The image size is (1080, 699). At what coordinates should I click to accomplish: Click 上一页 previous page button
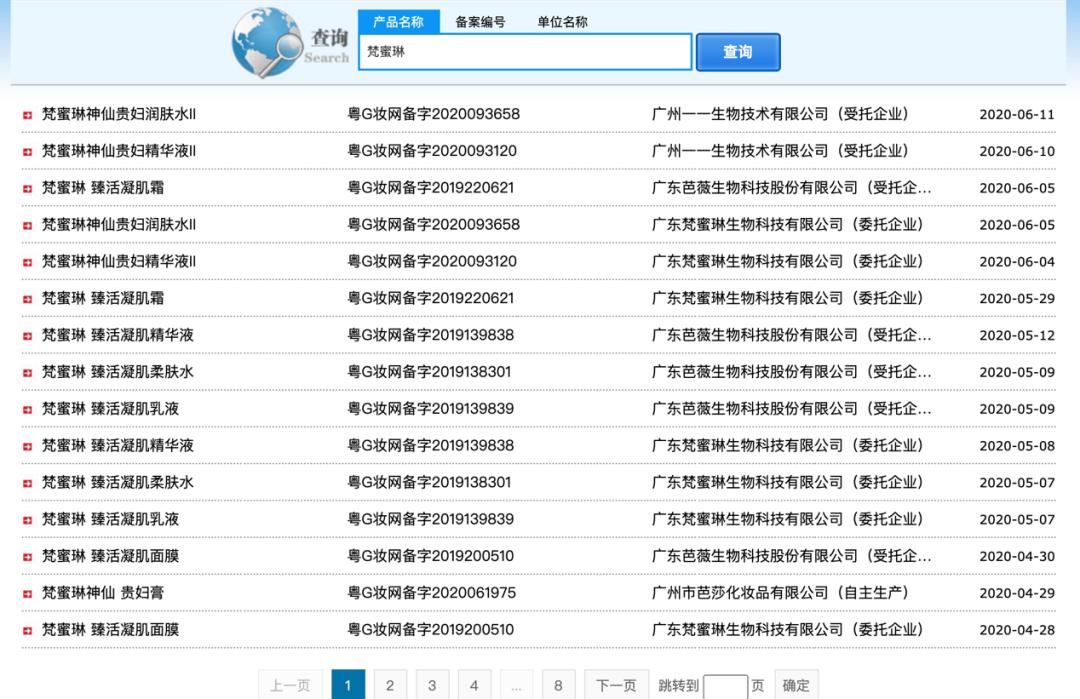tap(290, 685)
